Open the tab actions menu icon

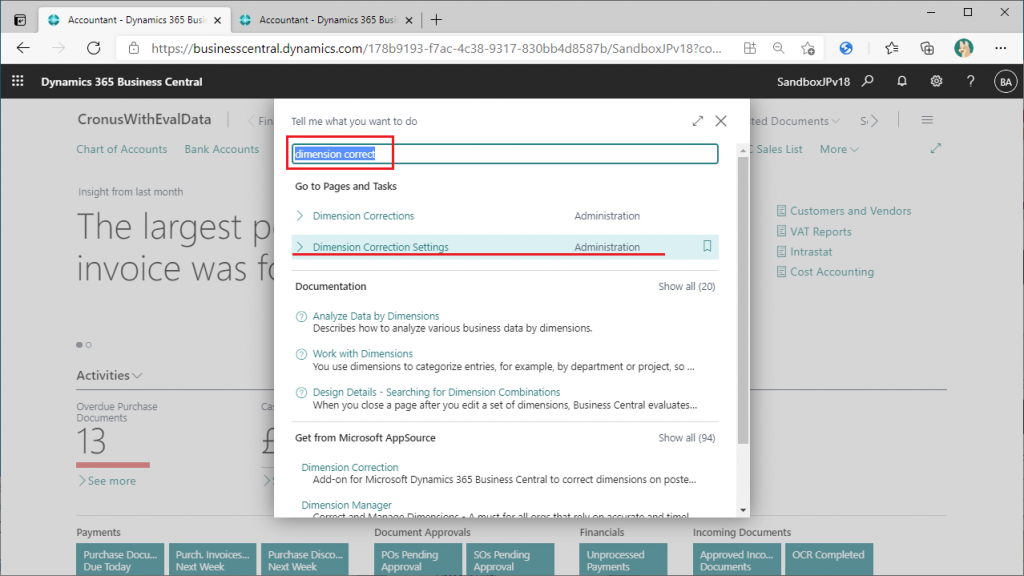pyautogui.click(x=20, y=20)
